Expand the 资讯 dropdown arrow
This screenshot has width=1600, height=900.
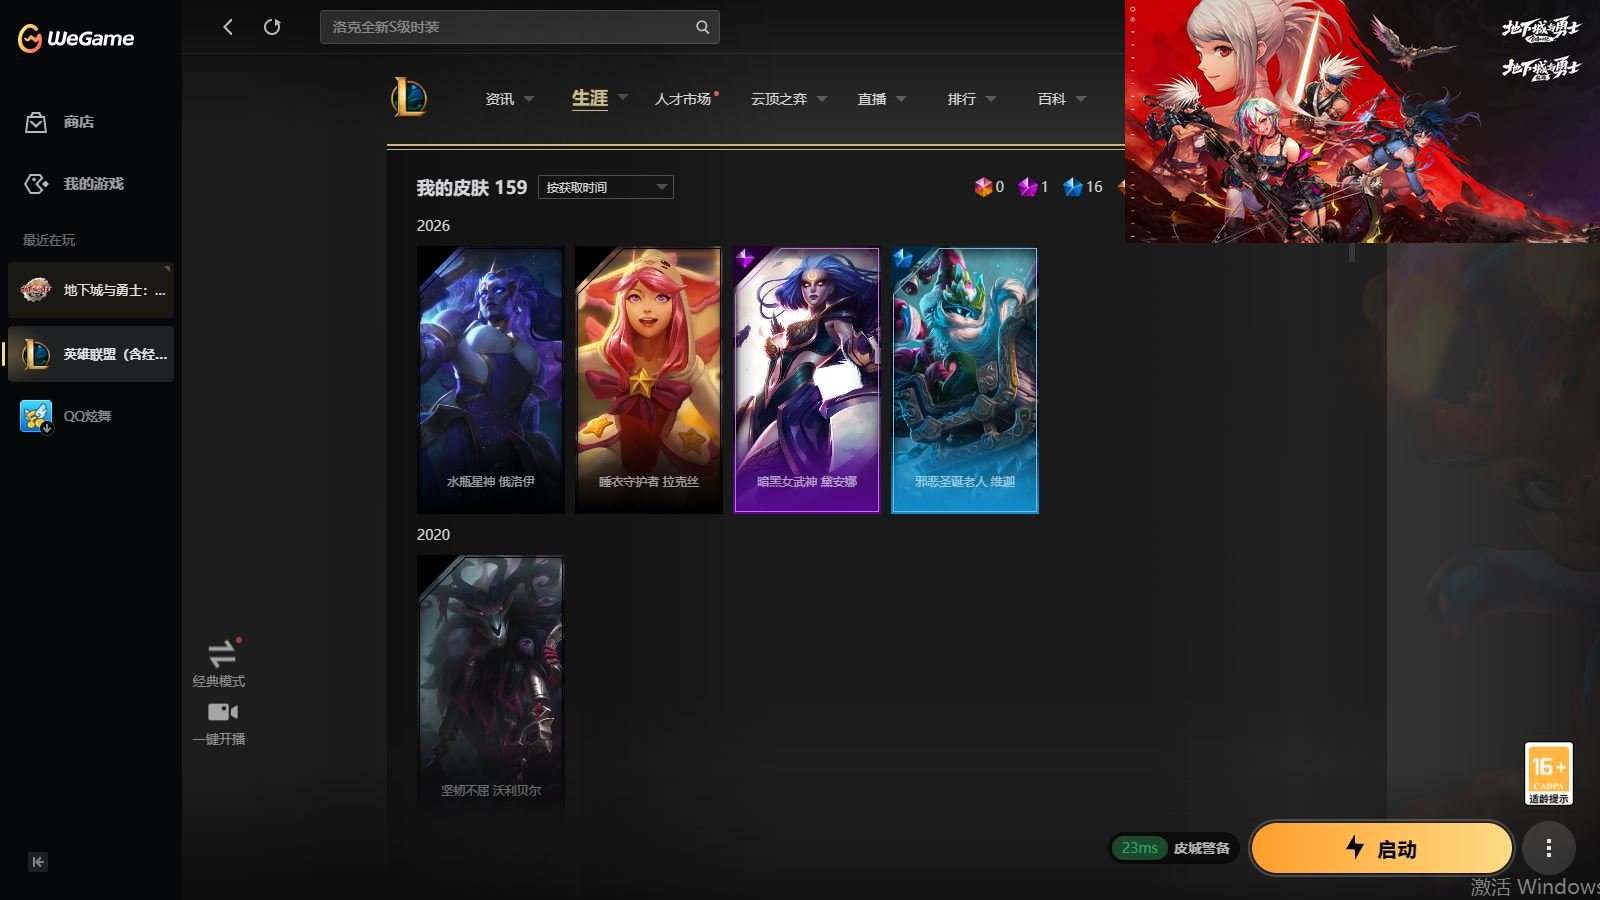(529, 99)
